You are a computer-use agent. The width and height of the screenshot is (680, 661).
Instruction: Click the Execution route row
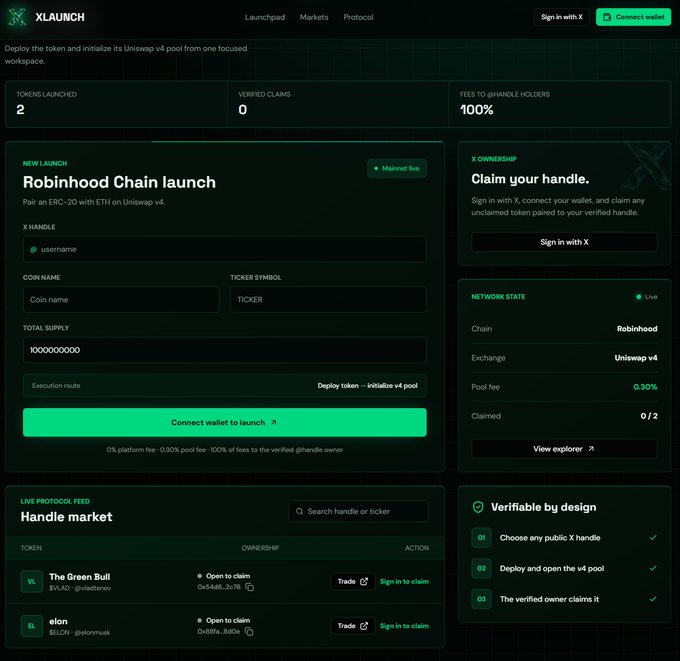coord(225,386)
